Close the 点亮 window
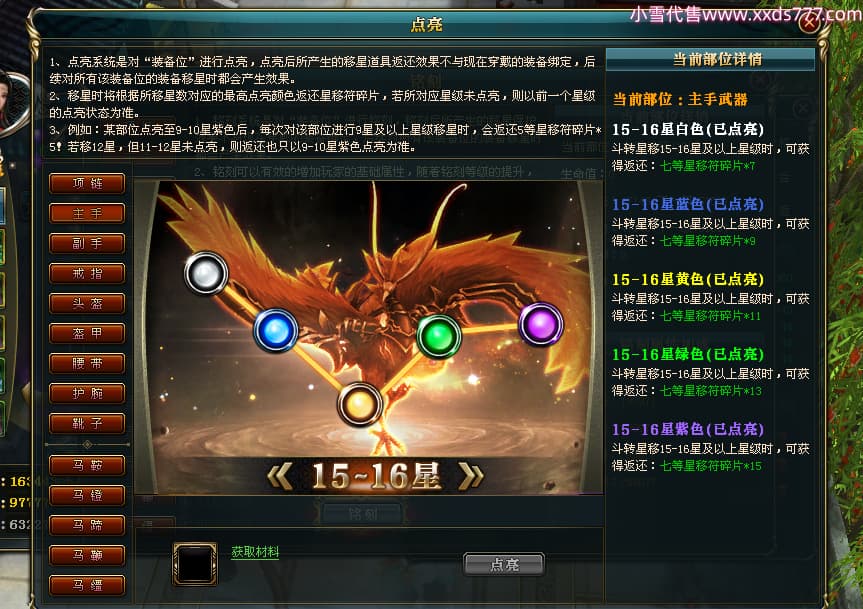863x609 pixels. coord(810,23)
